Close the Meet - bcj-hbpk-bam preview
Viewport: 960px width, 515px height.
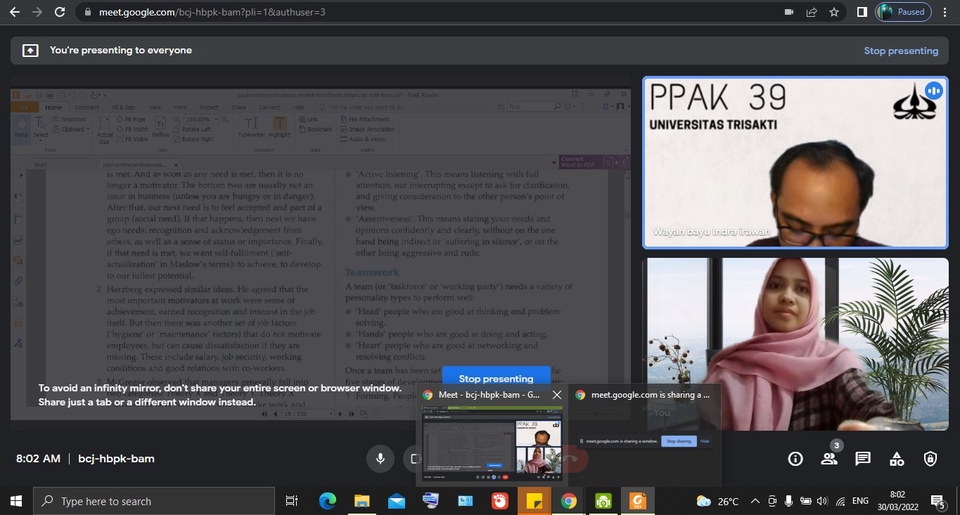557,395
